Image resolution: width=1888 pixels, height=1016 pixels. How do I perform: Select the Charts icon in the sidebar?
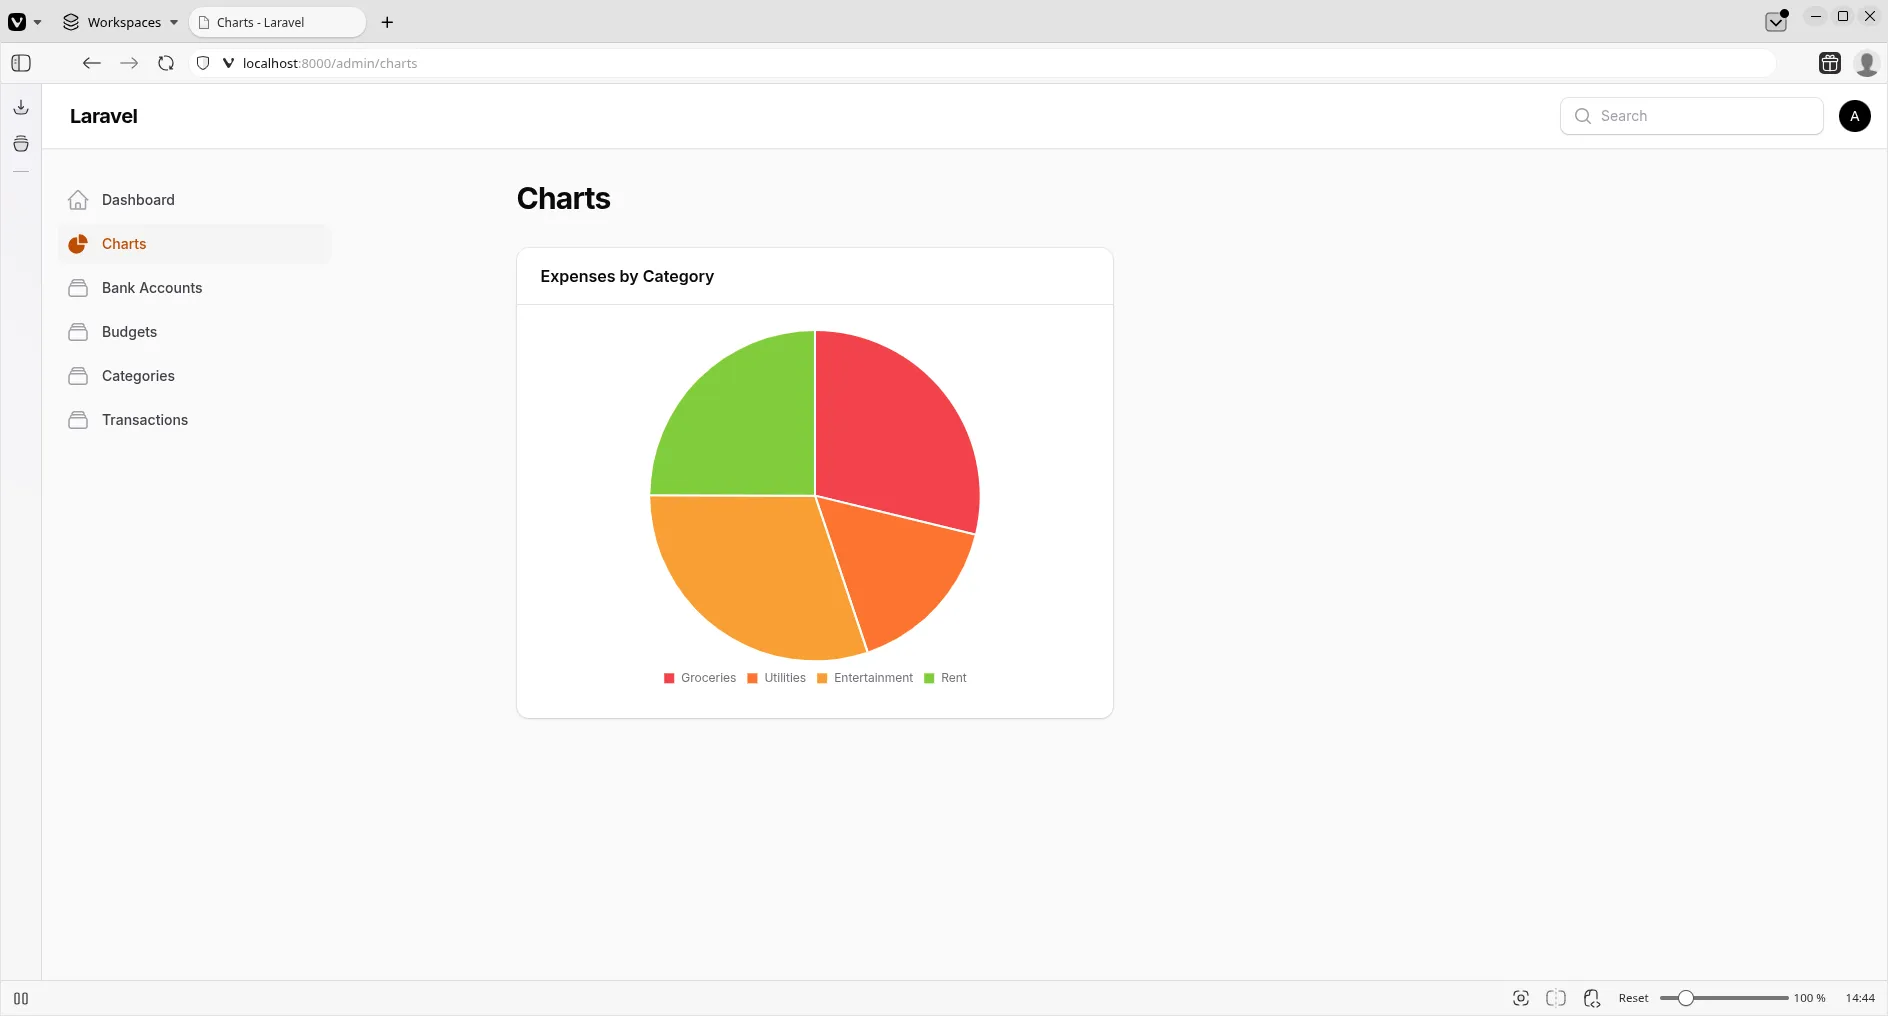tap(78, 244)
